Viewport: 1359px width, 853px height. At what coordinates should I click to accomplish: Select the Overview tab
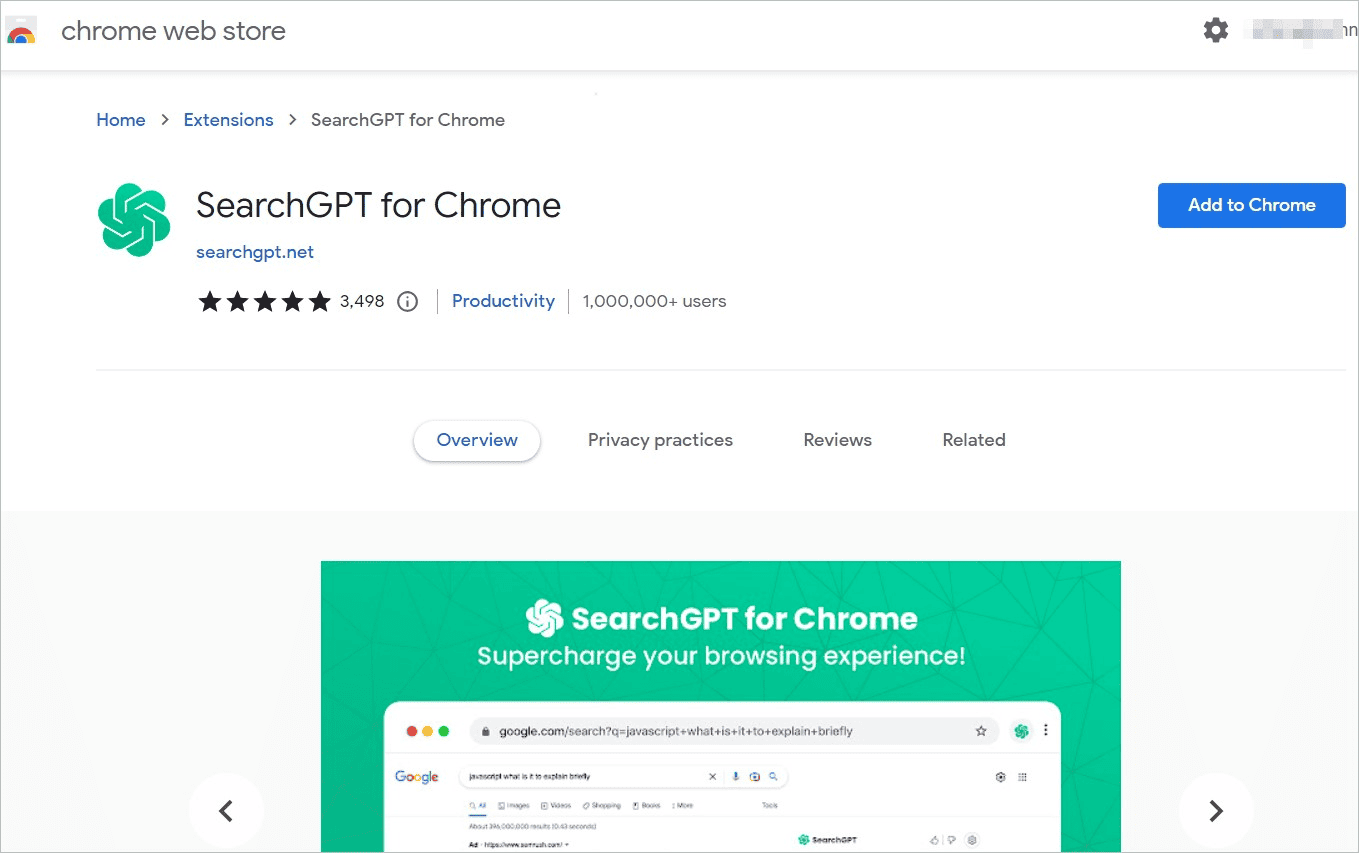pyautogui.click(x=477, y=440)
